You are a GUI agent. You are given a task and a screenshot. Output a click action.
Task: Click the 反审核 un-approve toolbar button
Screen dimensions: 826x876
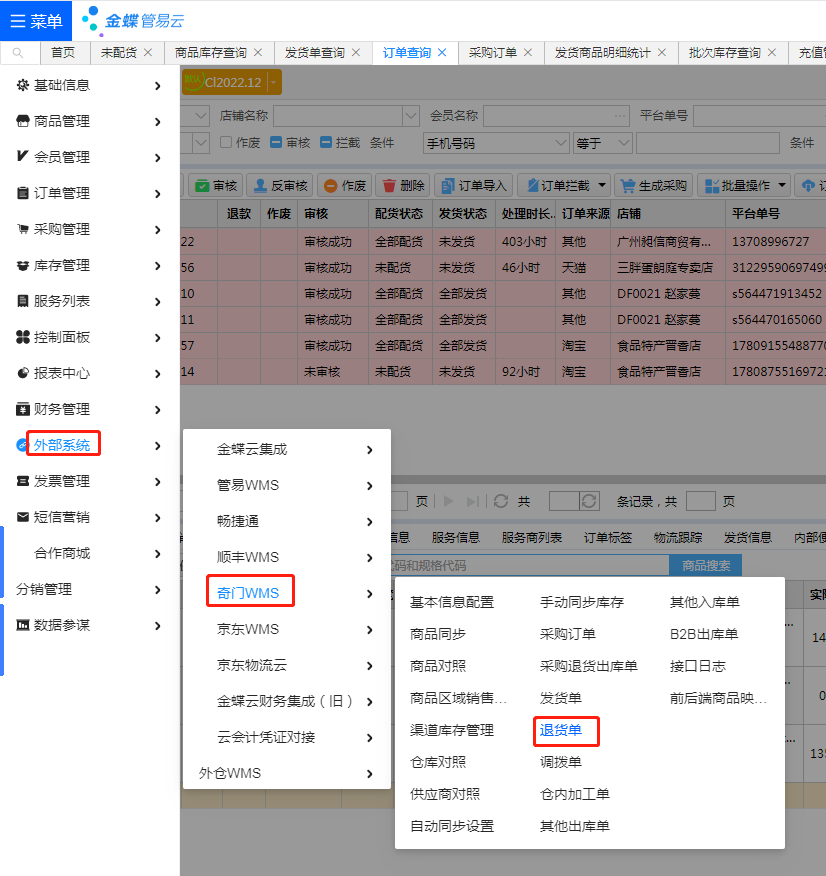(279, 185)
